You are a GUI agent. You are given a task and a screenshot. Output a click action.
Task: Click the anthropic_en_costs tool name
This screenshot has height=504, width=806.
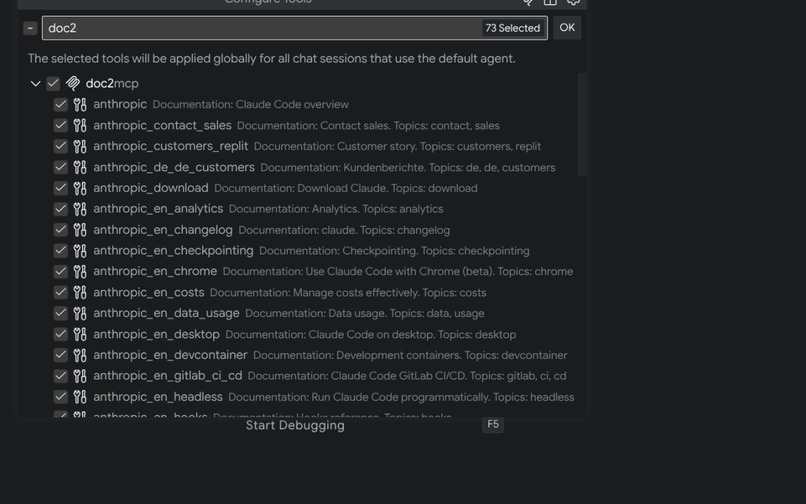tap(149, 292)
